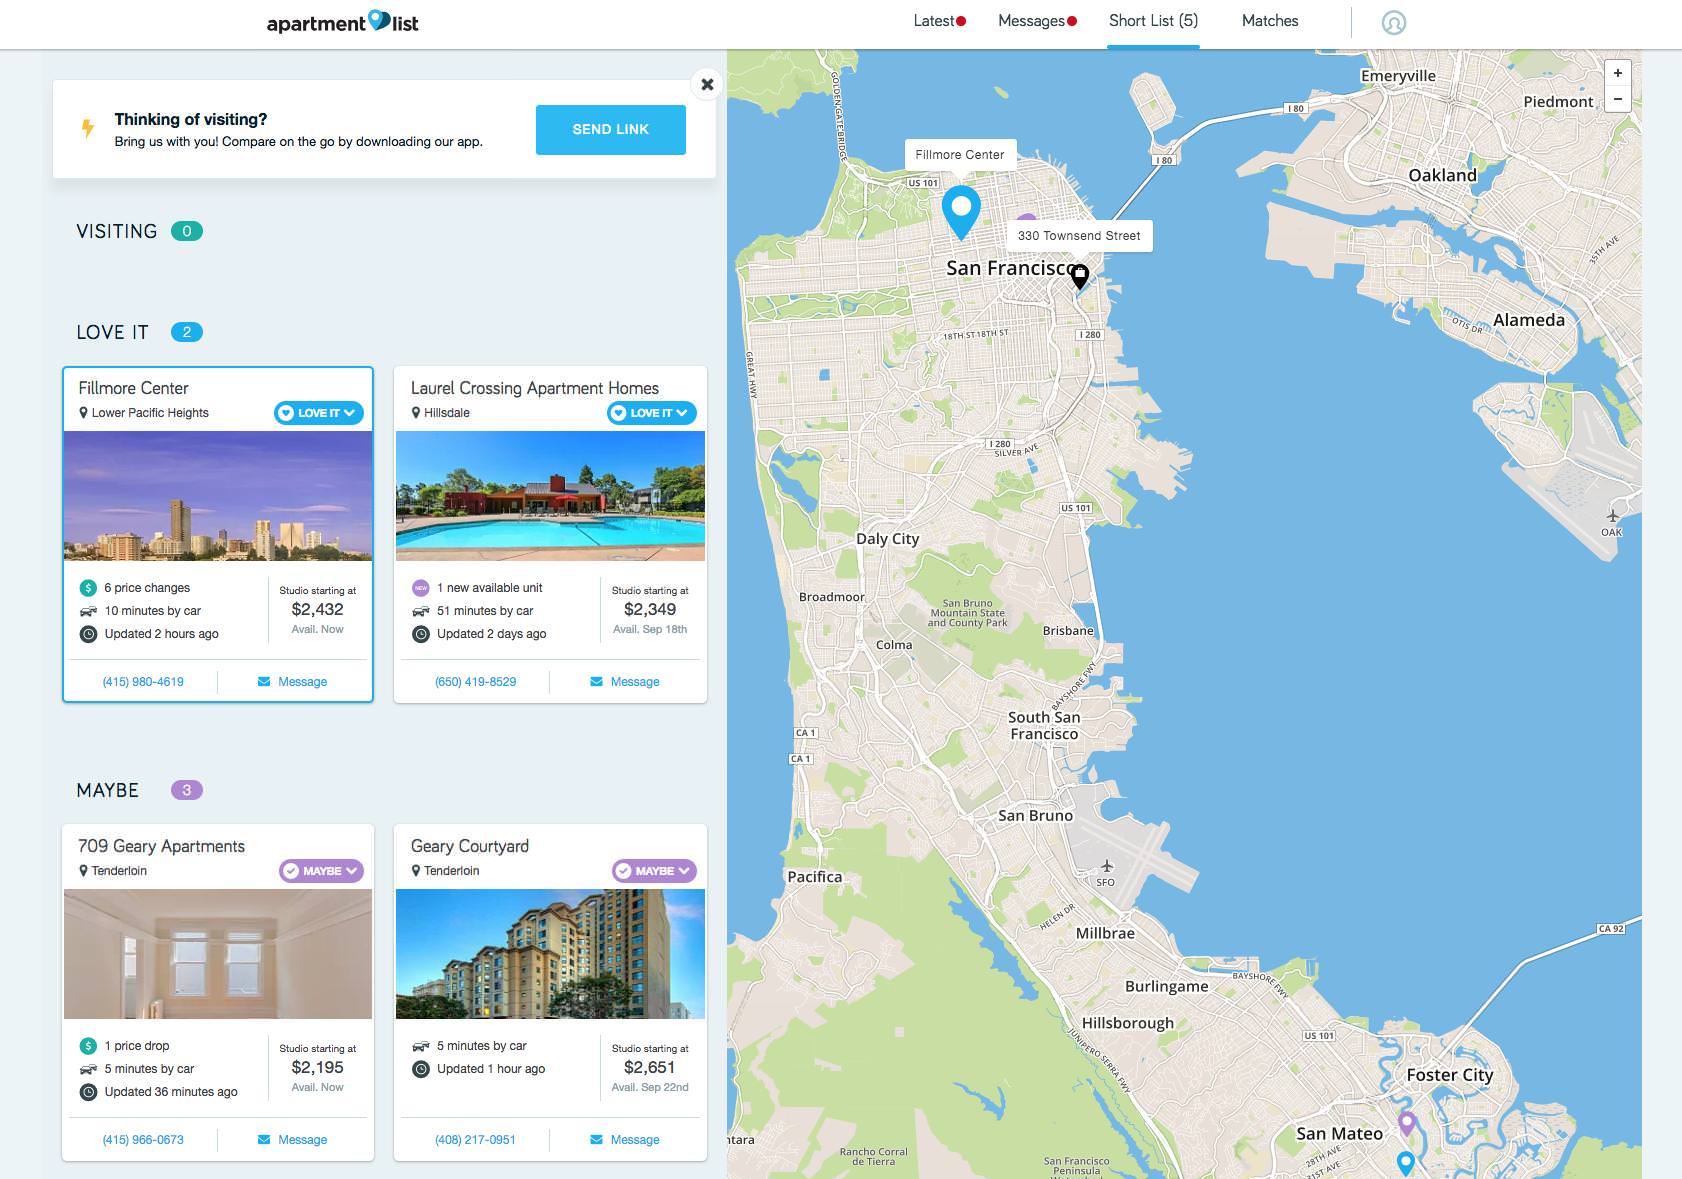Click the black 330 Townsend Street pin
Viewport: 1682px width, 1179px height.
(x=1079, y=277)
